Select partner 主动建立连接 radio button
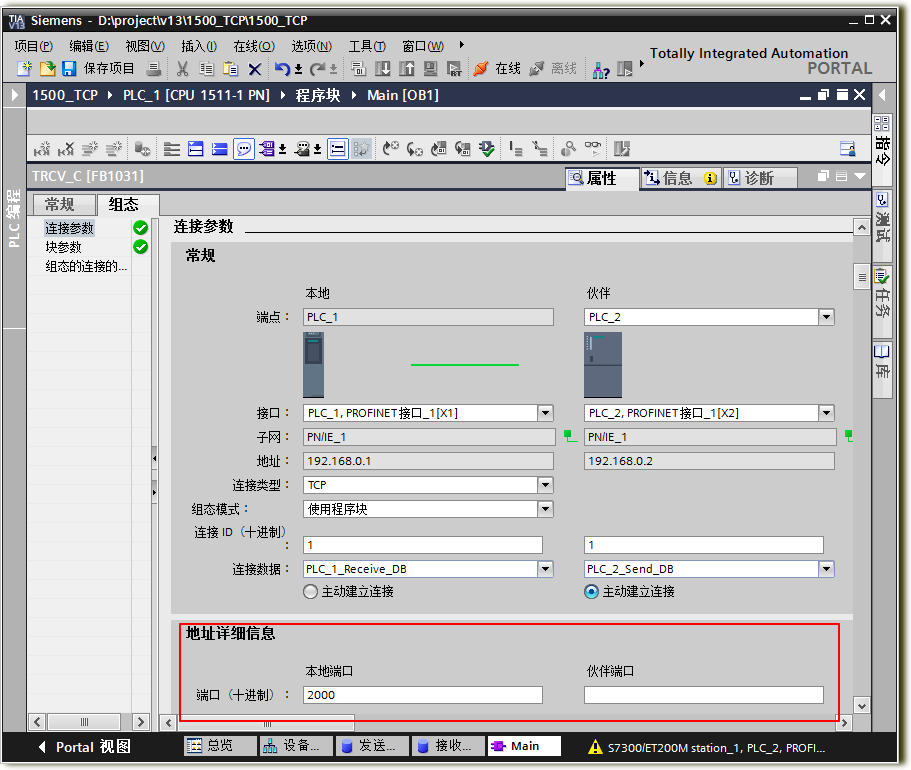The height and width of the screenshot is (770, 911). click(591, 592)
